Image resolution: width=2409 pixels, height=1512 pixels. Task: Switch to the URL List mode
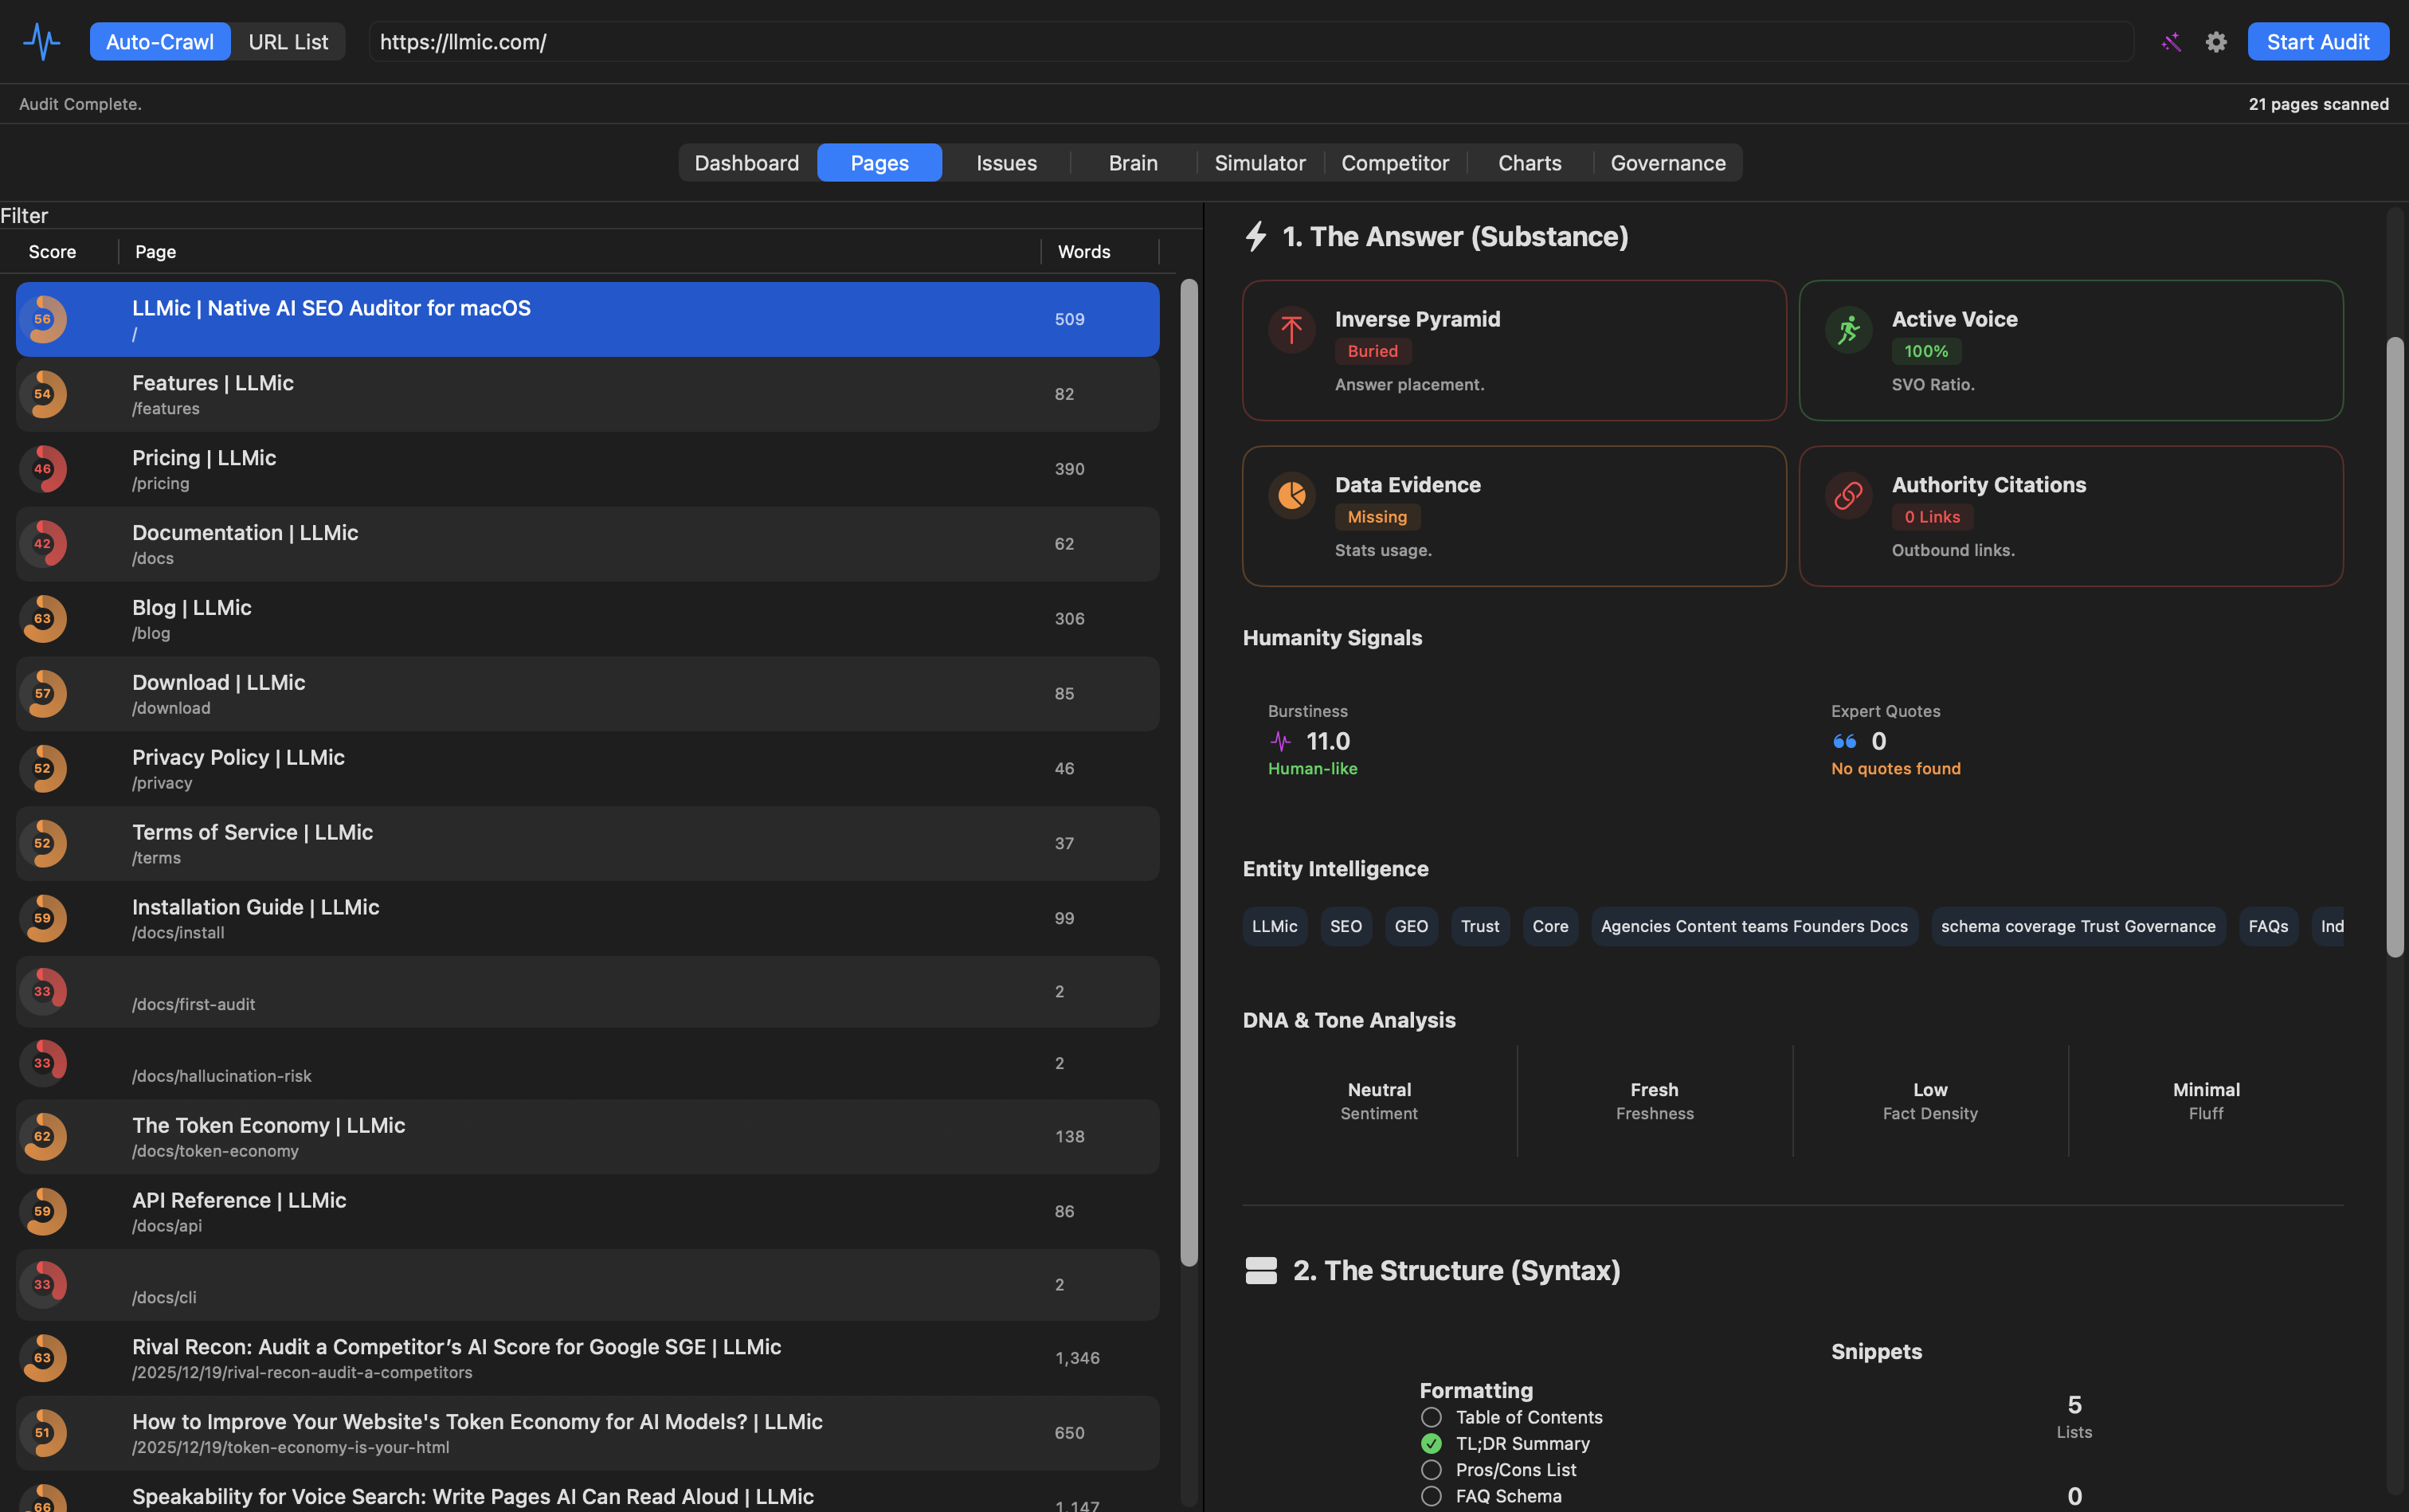pyautogui.click(x=288, y=42)
